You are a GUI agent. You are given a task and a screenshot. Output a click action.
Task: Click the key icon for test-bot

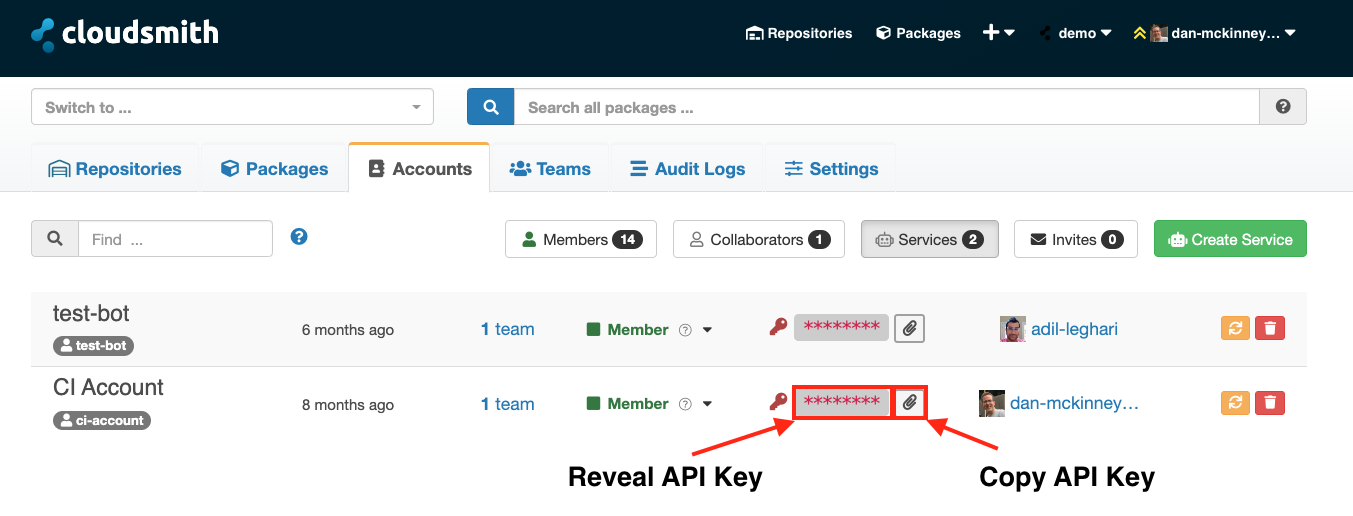tap(778, 327)
